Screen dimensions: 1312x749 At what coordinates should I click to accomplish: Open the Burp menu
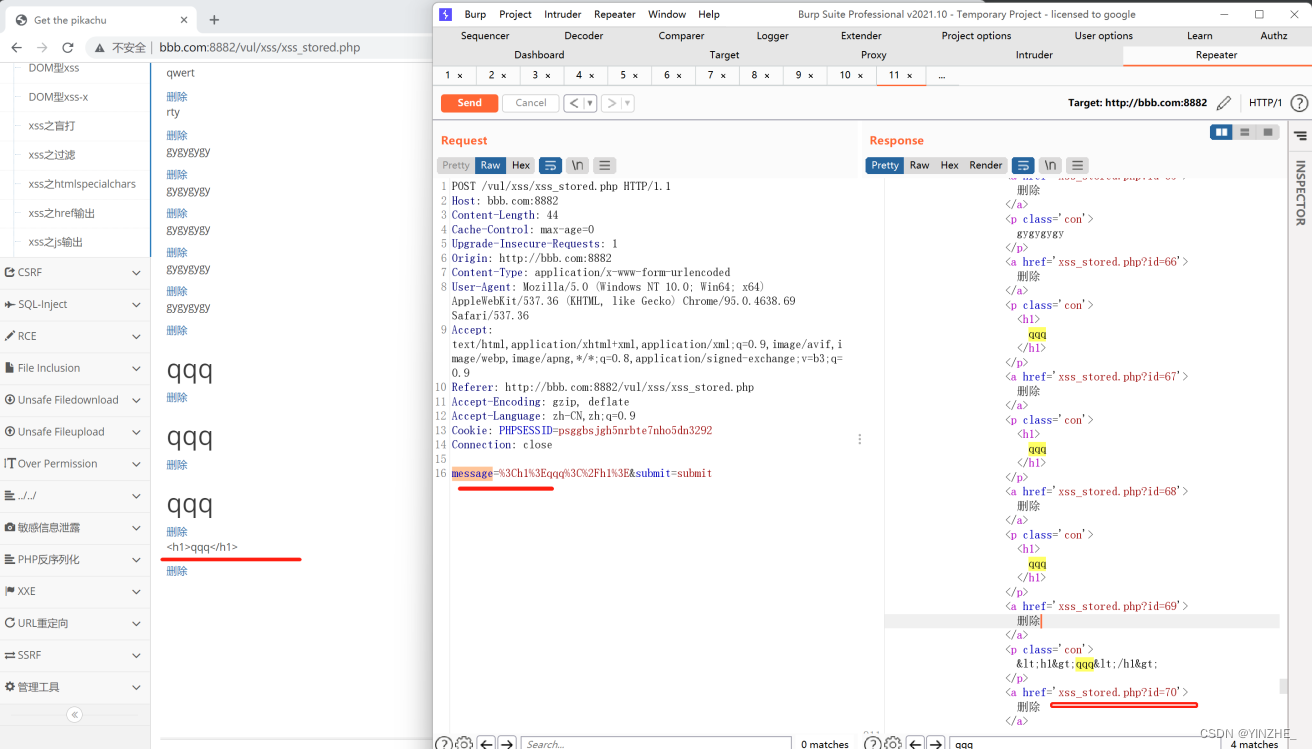click(475, 14)
